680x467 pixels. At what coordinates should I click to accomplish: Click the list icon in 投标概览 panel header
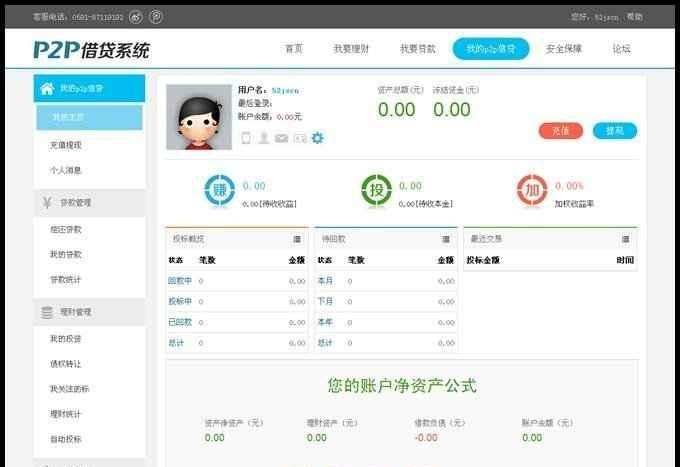pyautogui.click(x=297, y=239)
